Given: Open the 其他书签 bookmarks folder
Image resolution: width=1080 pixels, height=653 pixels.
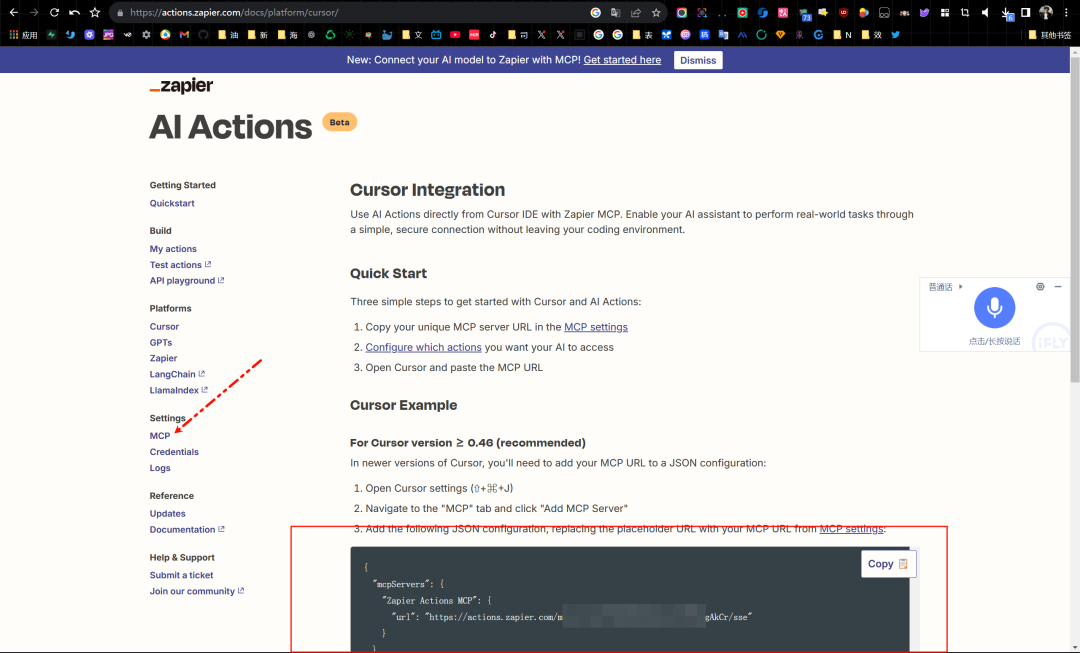Looking at the screenshot, I should 1050,34.
